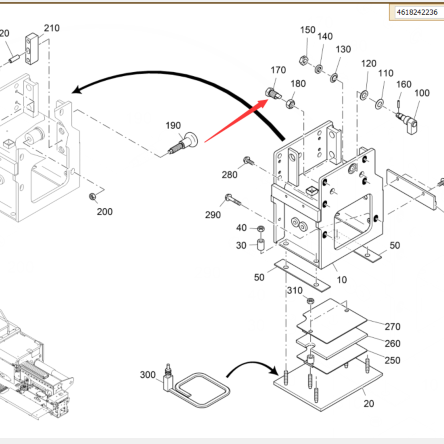Select callout number 210 in the diagram
This screenshot has width=444, height=444.
[52, 28]
